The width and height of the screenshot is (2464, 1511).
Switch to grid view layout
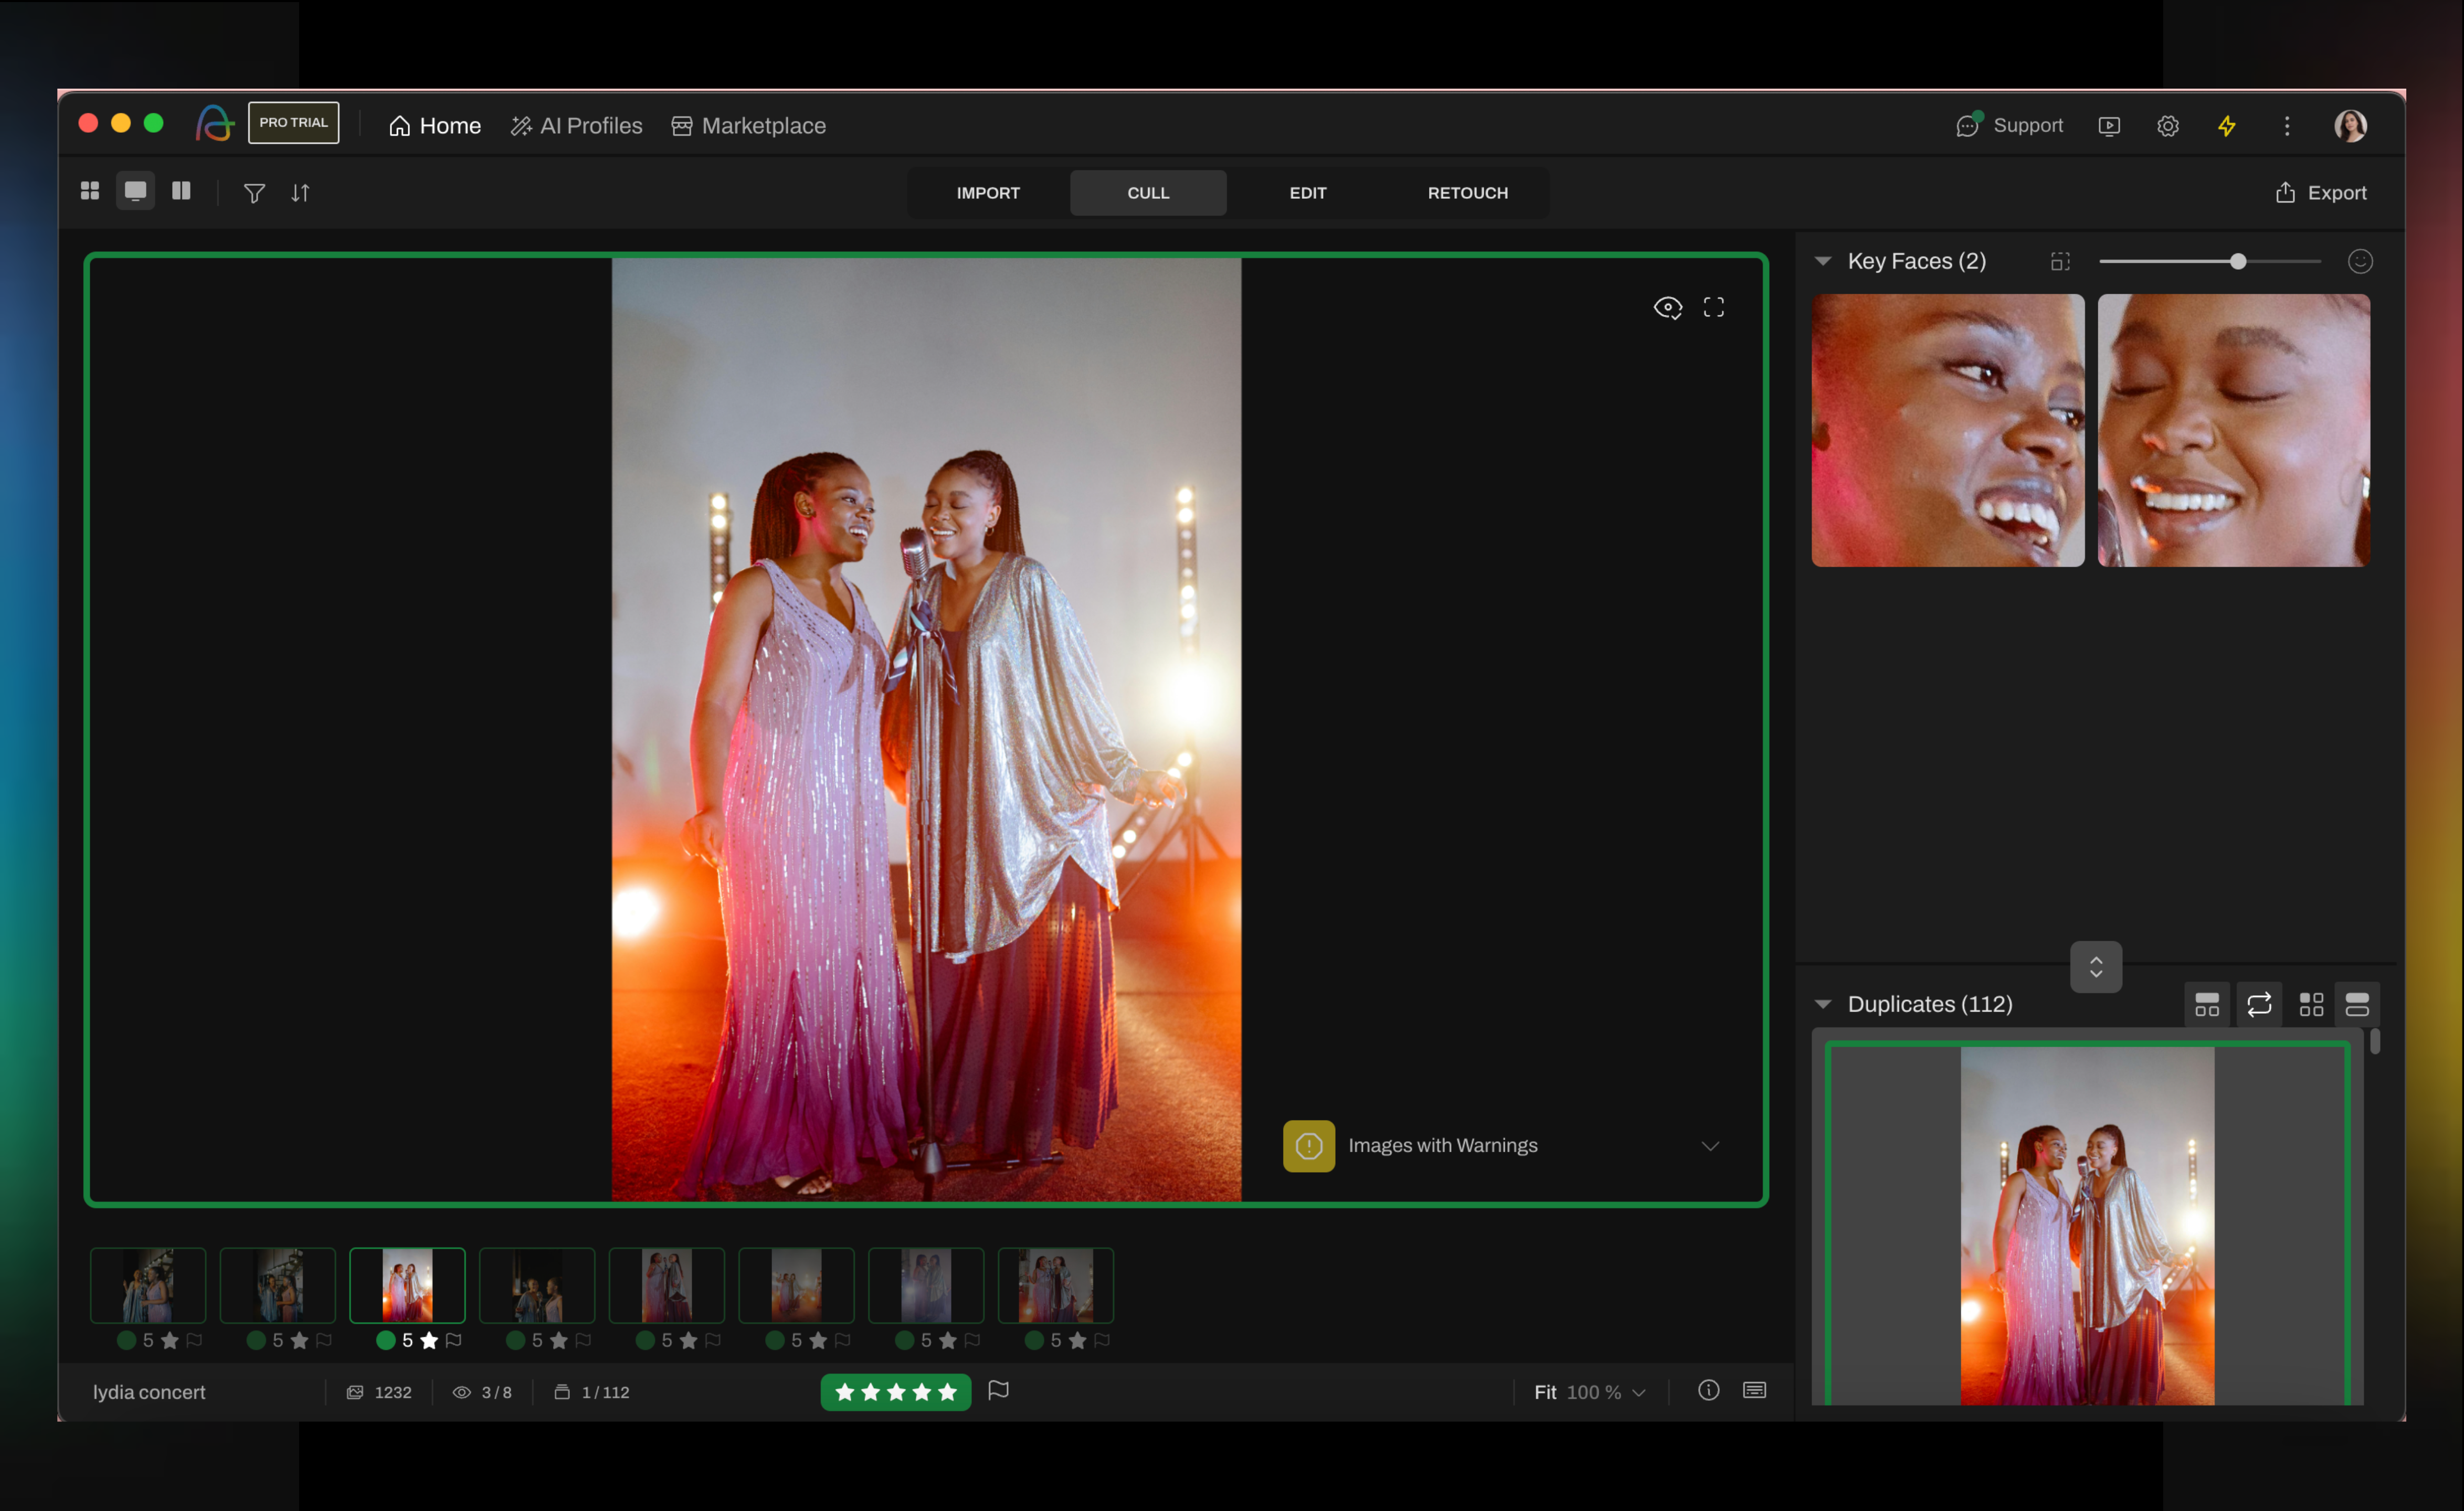click(90, 191)
